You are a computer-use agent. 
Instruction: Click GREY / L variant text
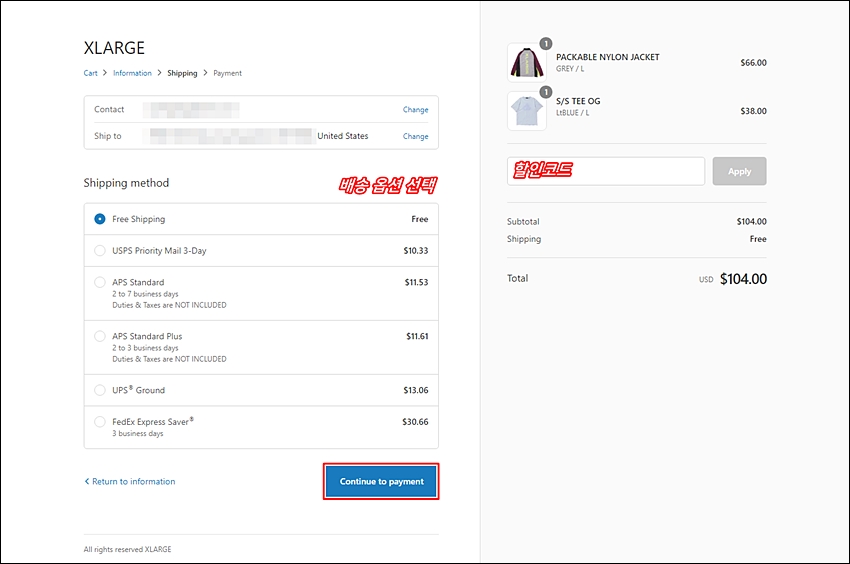point(570,69)
